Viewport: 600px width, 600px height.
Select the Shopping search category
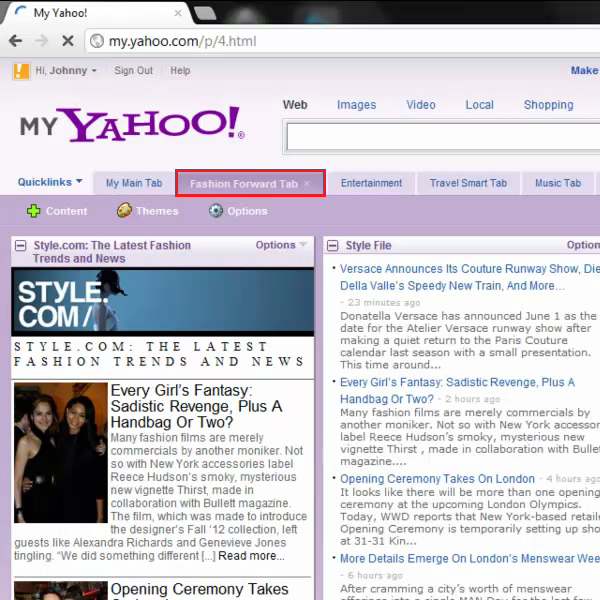549,105
